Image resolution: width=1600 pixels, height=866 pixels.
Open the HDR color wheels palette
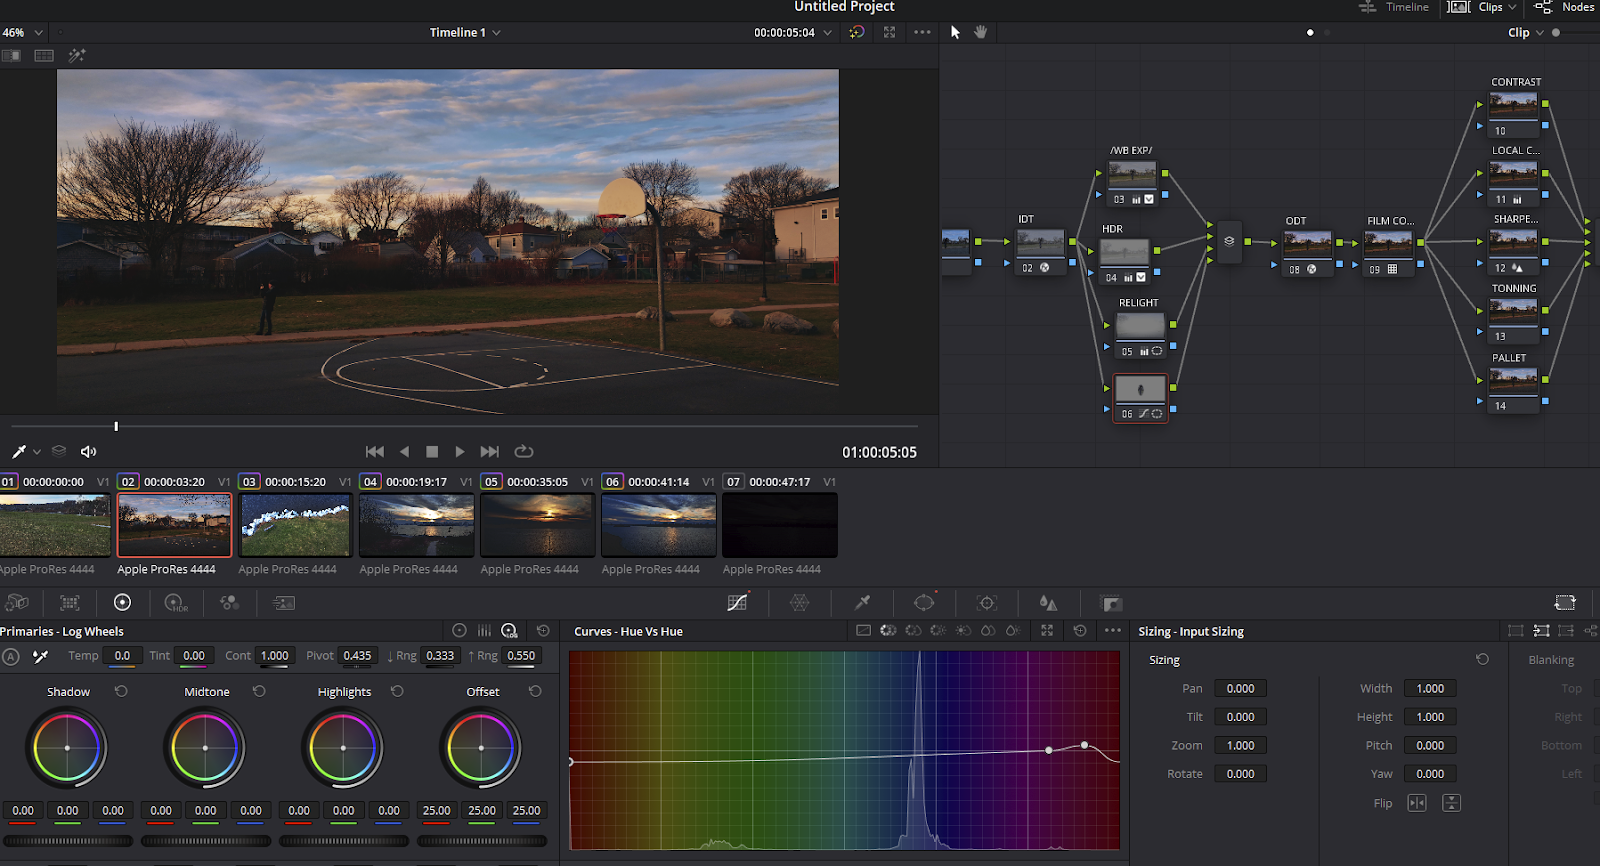(x=176, y=603)
